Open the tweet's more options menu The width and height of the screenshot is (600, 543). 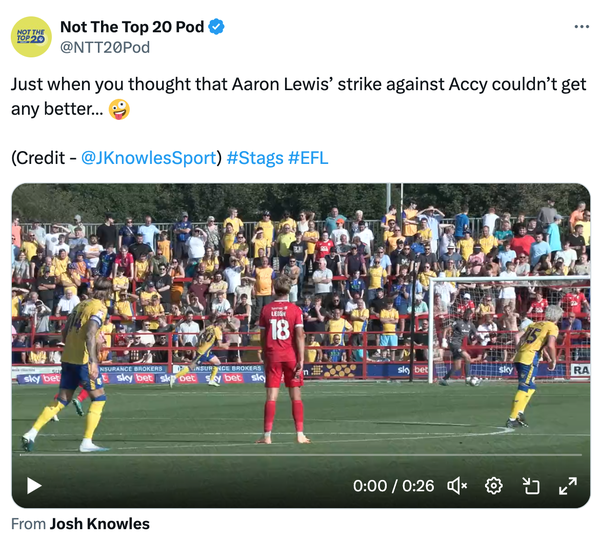(x=581, y=26)
